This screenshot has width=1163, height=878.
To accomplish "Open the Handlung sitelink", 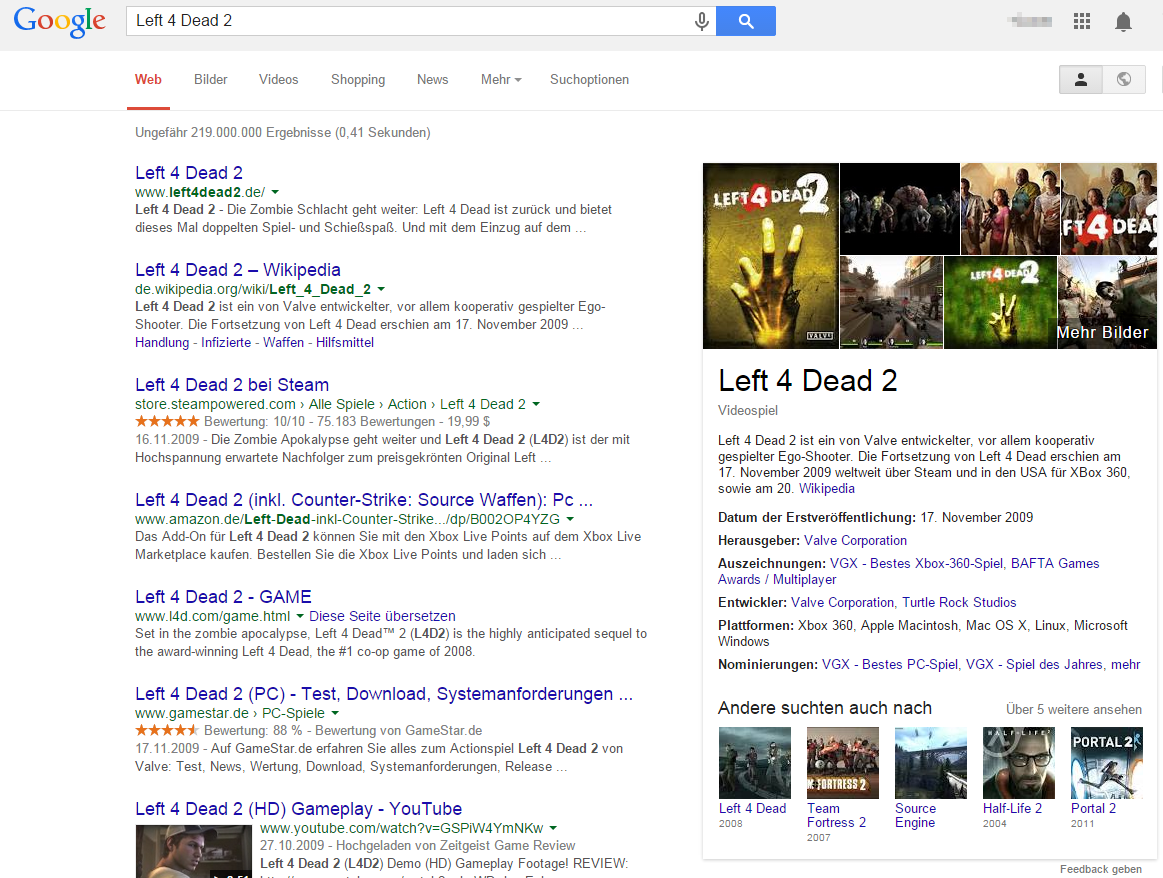I will [162, 343].
